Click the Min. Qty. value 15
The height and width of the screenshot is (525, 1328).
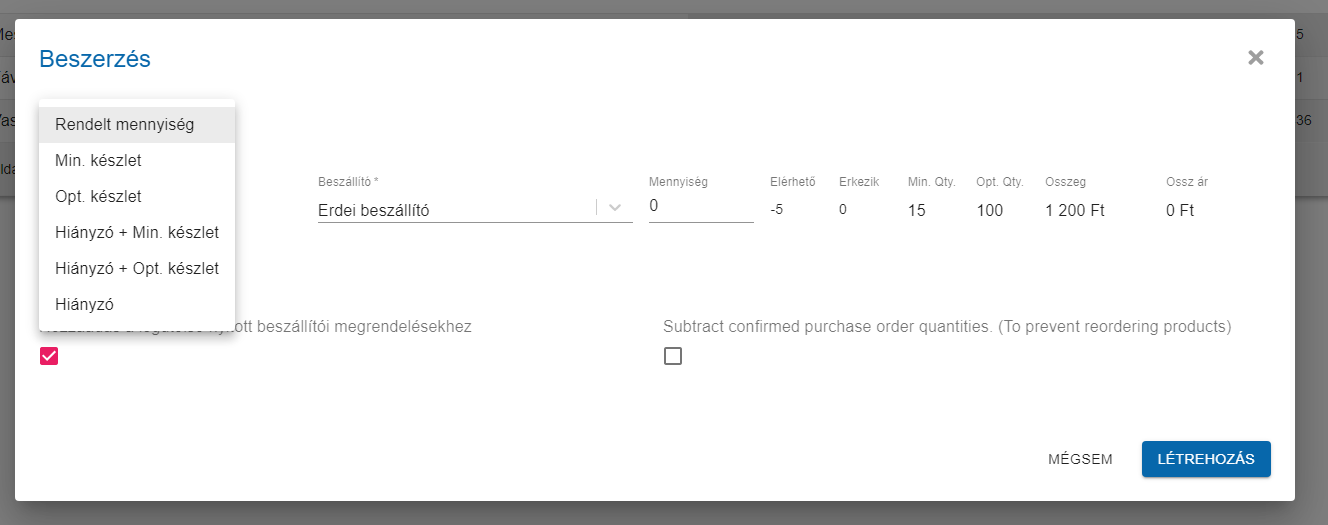point(917,211)
